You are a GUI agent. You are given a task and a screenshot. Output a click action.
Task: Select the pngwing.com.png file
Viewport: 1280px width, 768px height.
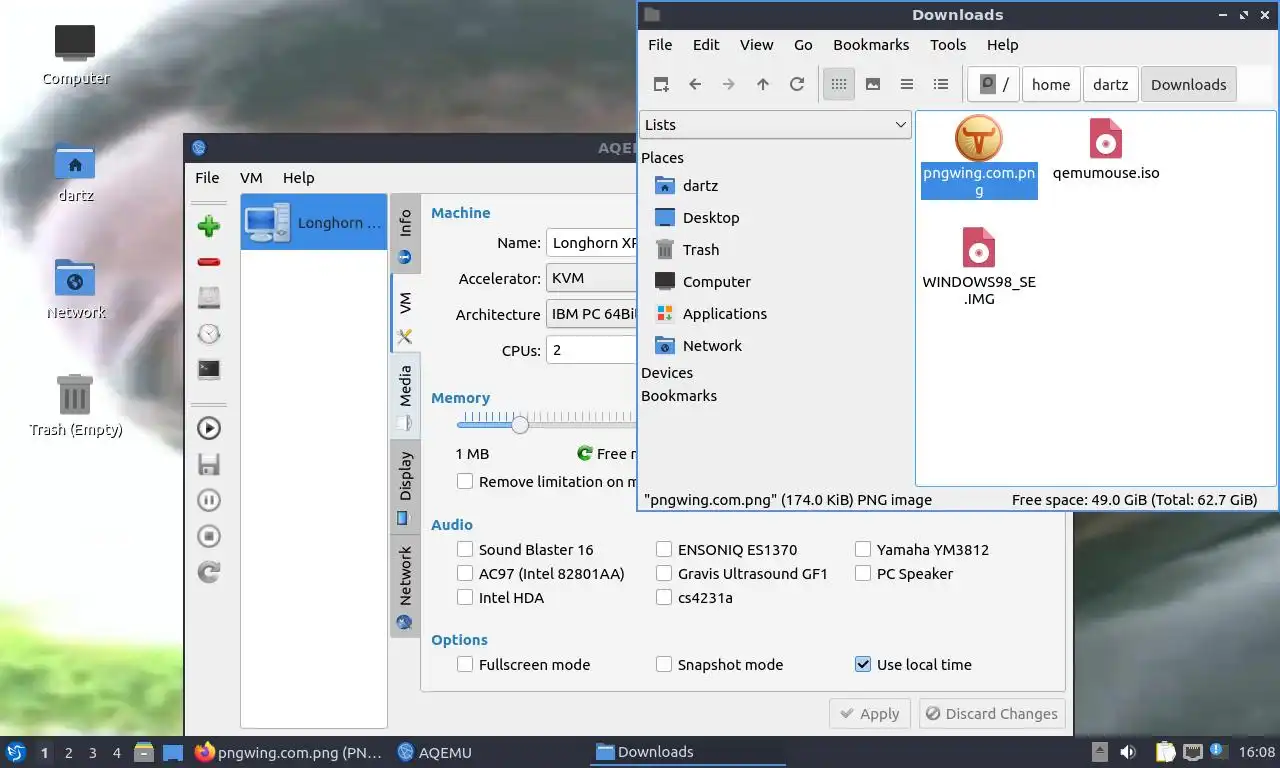(979, 157)
